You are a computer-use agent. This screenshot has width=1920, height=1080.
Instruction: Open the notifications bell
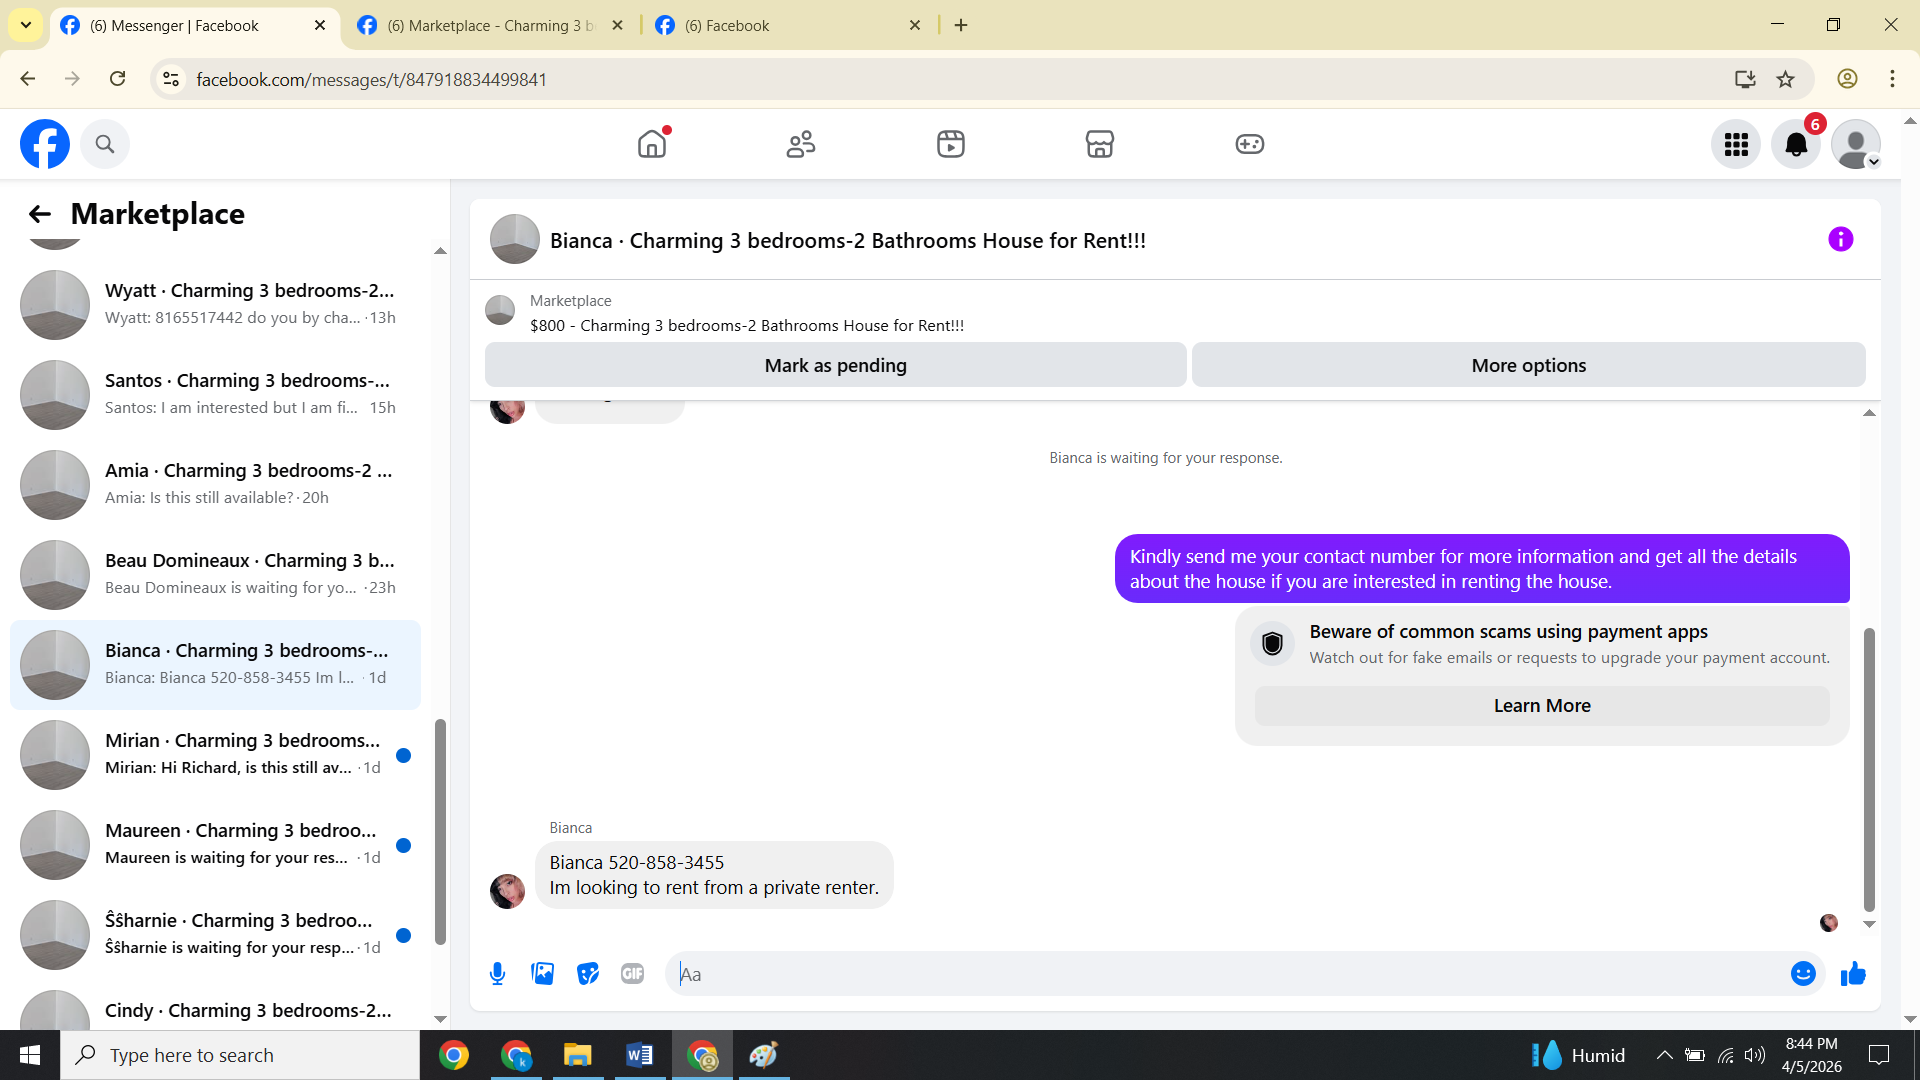pyautogui.click(x=1796, y=145)
